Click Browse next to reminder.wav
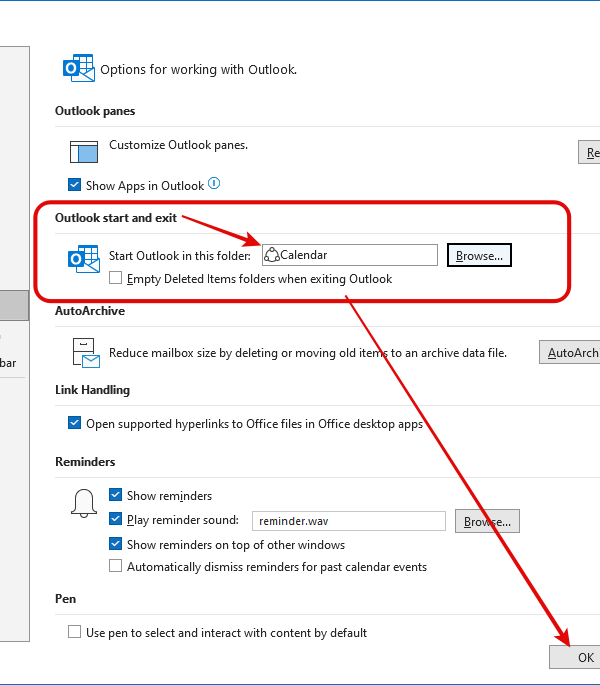 point(487,521)
